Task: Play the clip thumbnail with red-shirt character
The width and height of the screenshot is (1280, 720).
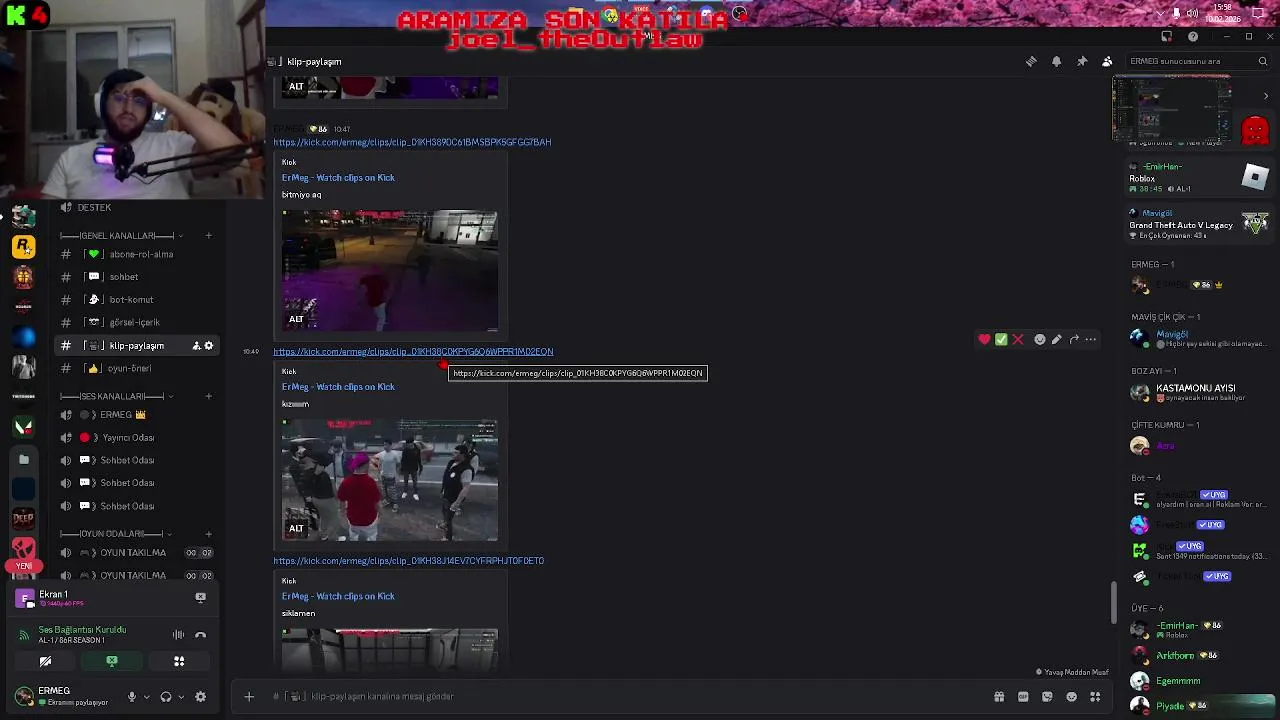Action: point(390,480)
